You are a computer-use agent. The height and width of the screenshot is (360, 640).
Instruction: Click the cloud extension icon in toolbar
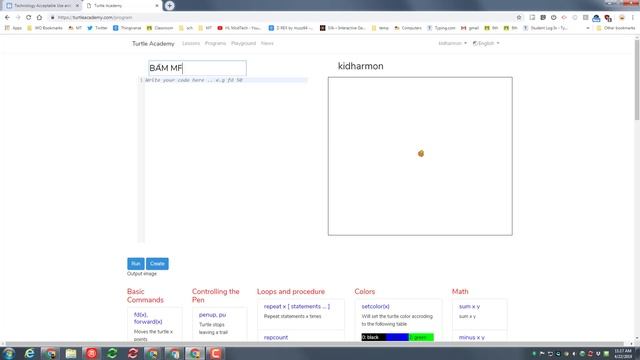click(596, 18)
